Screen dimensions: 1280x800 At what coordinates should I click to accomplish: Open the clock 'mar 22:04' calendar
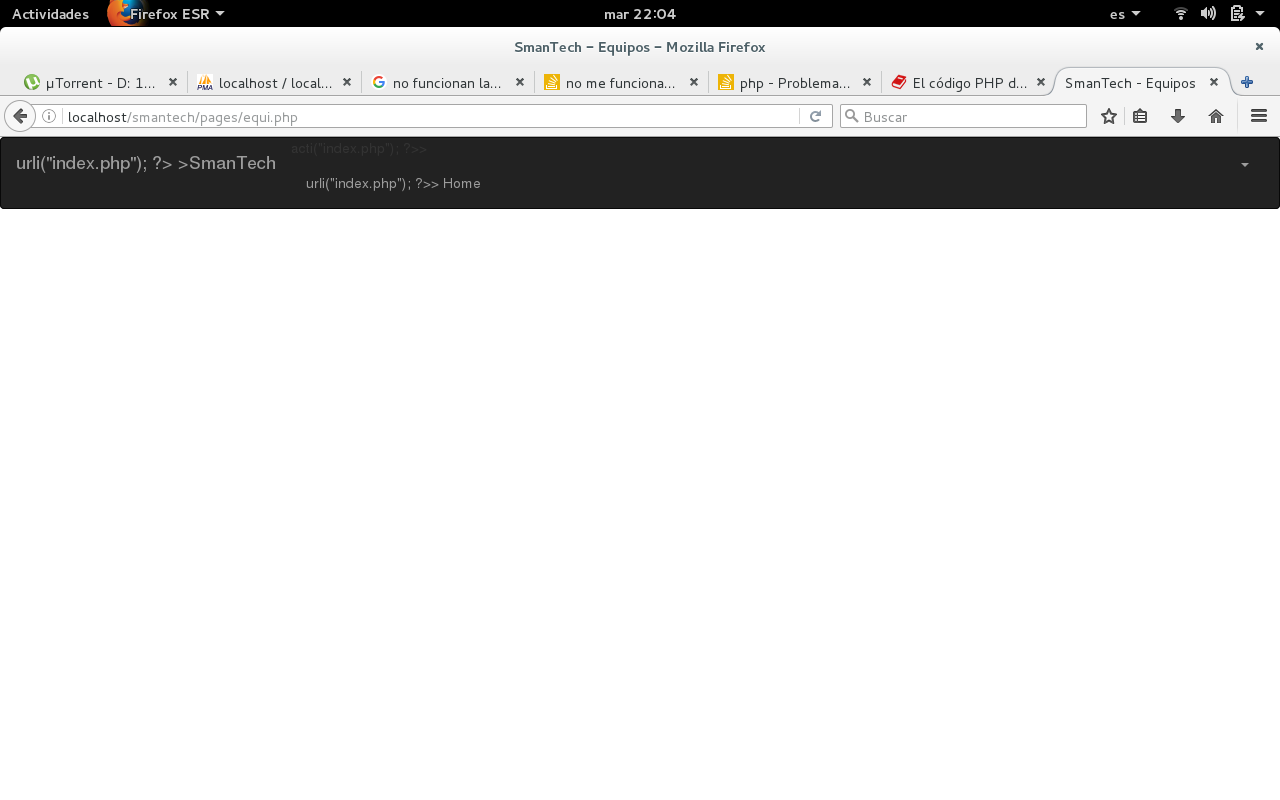click(640, 14)
